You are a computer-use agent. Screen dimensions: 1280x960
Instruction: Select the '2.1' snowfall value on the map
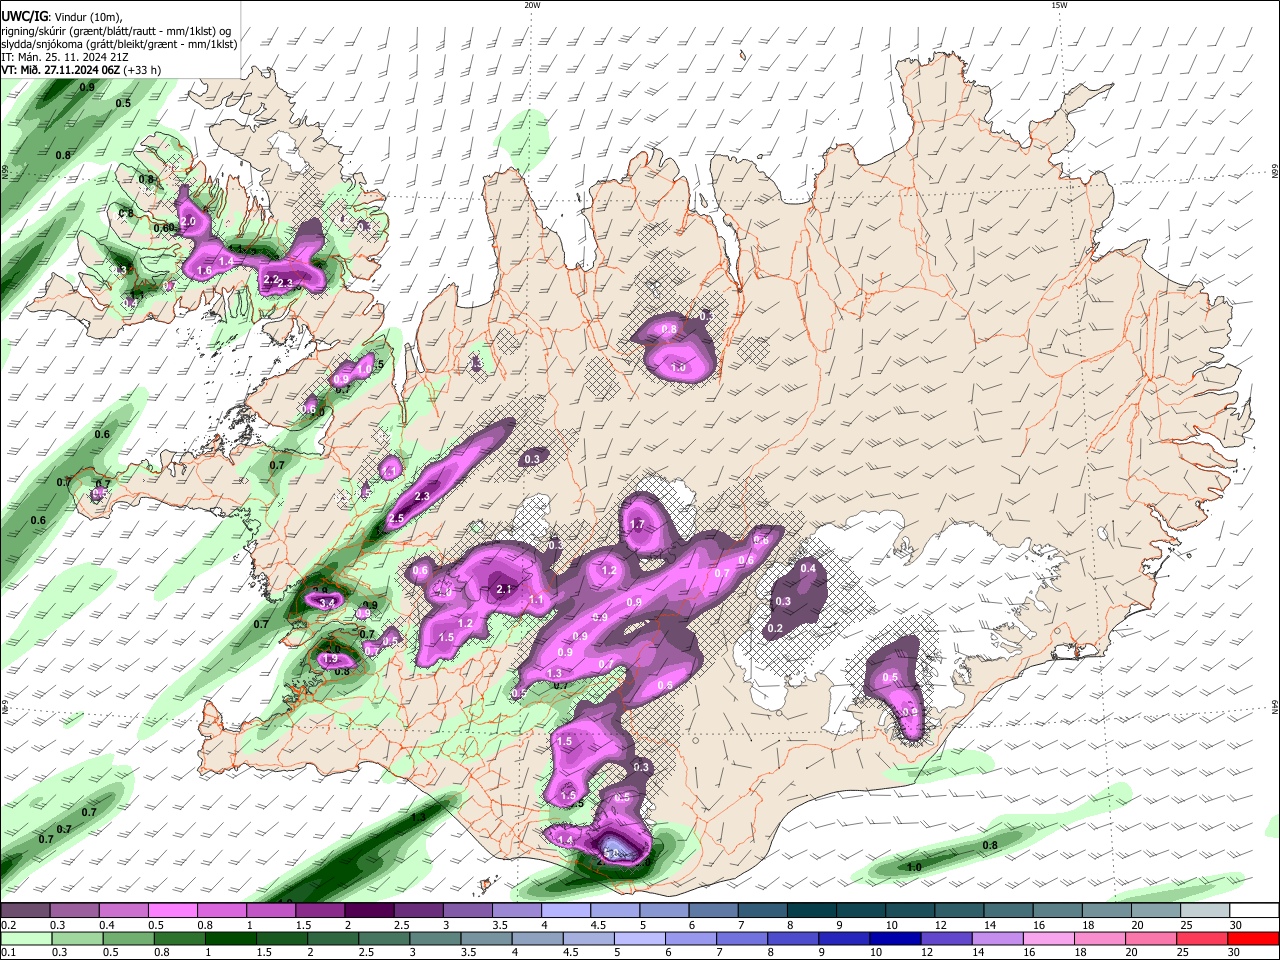[x=504, y=590]
